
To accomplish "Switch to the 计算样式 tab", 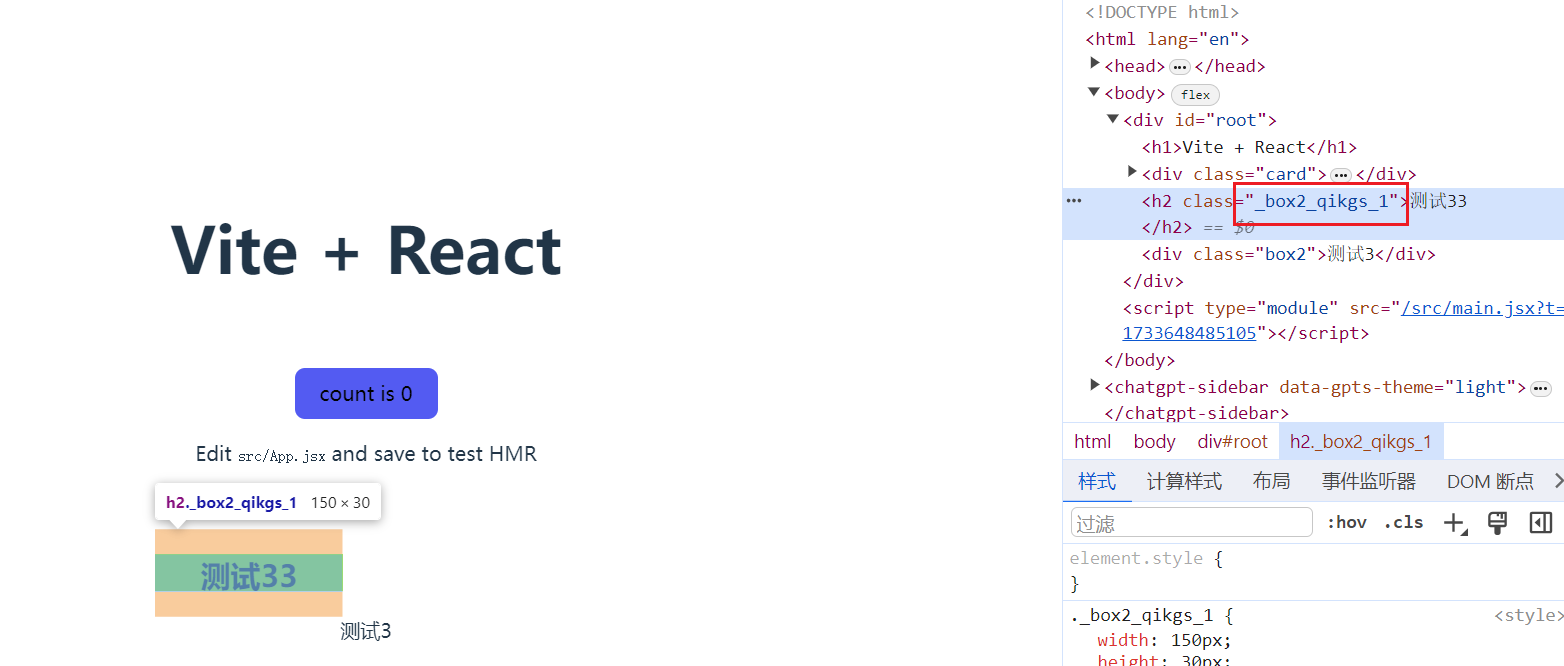I will click(x=1184, y=481).
